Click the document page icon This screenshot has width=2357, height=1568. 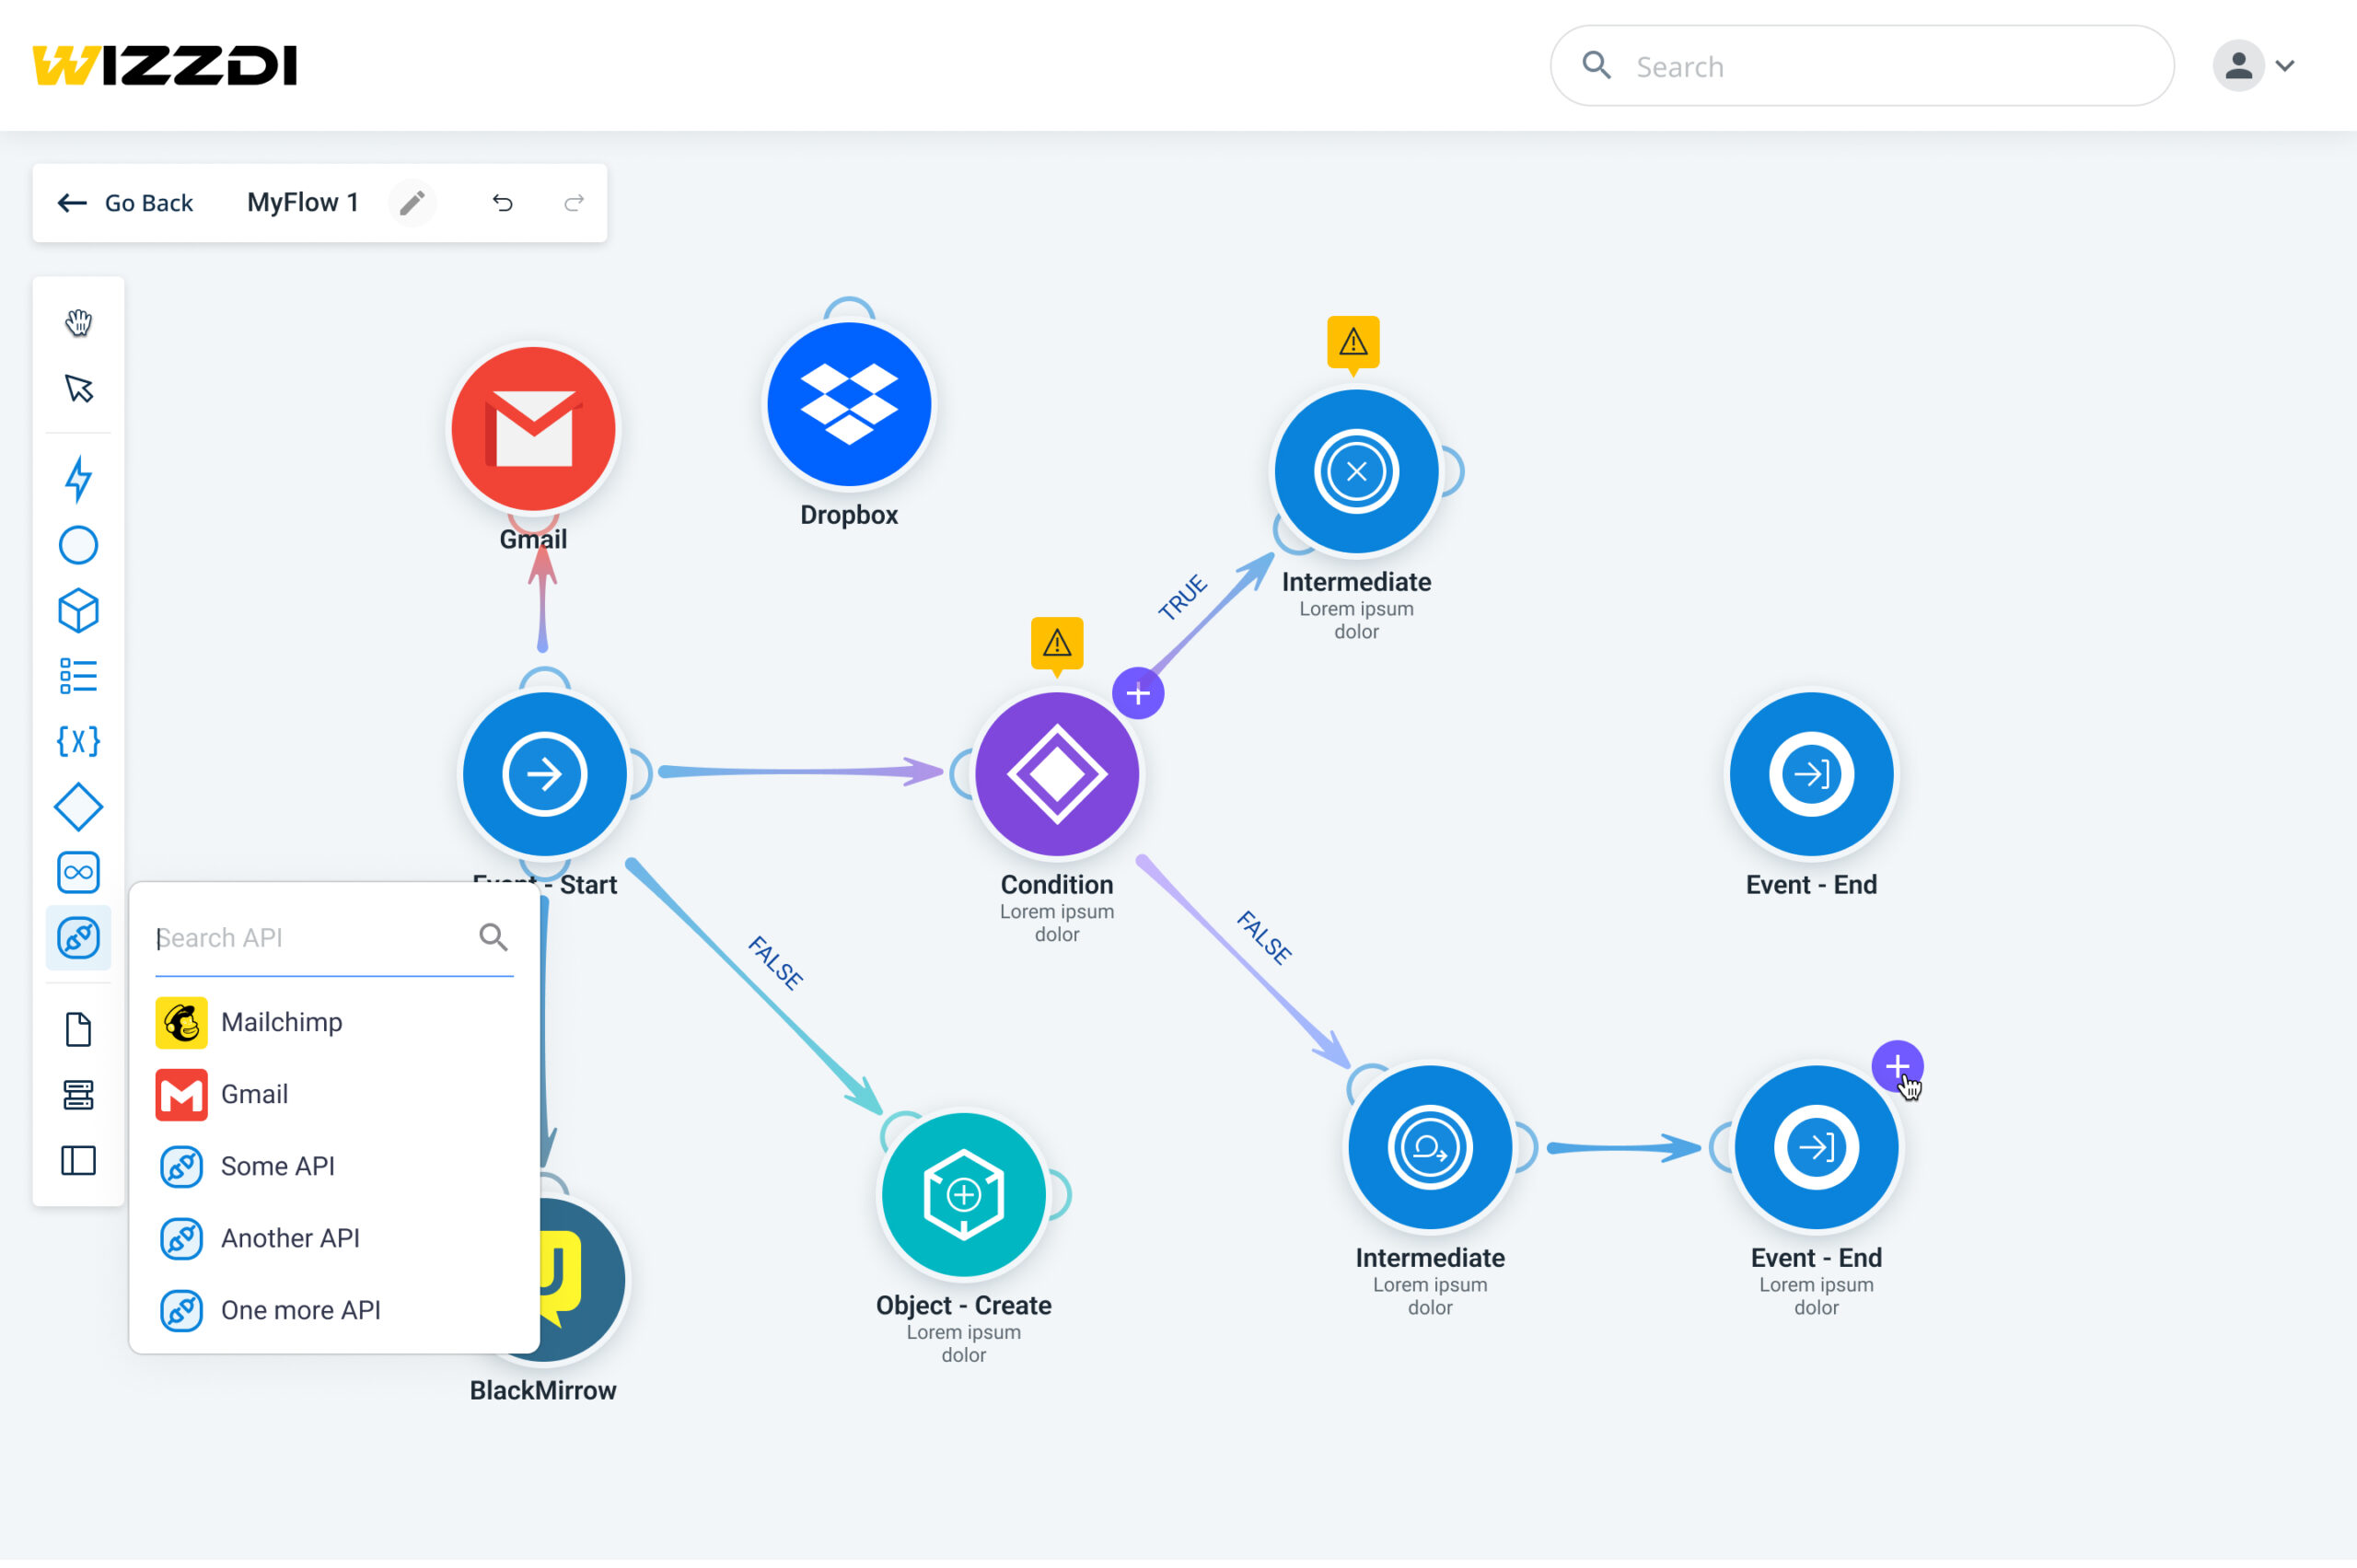coord(78,1029)
